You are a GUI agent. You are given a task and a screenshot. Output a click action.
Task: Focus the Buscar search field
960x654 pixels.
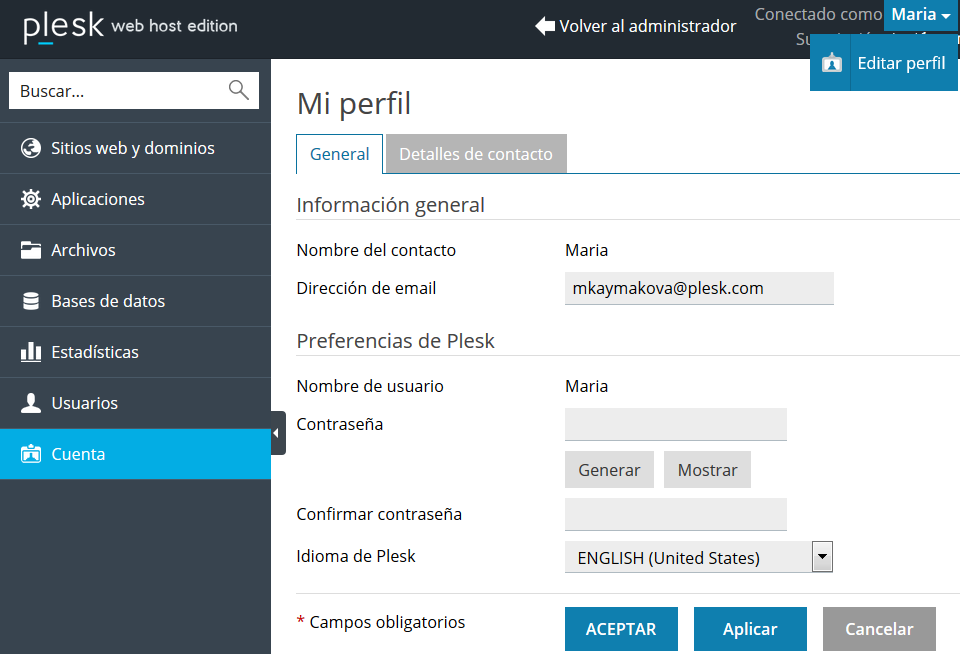pyautogui.click(x=133, y=91)
